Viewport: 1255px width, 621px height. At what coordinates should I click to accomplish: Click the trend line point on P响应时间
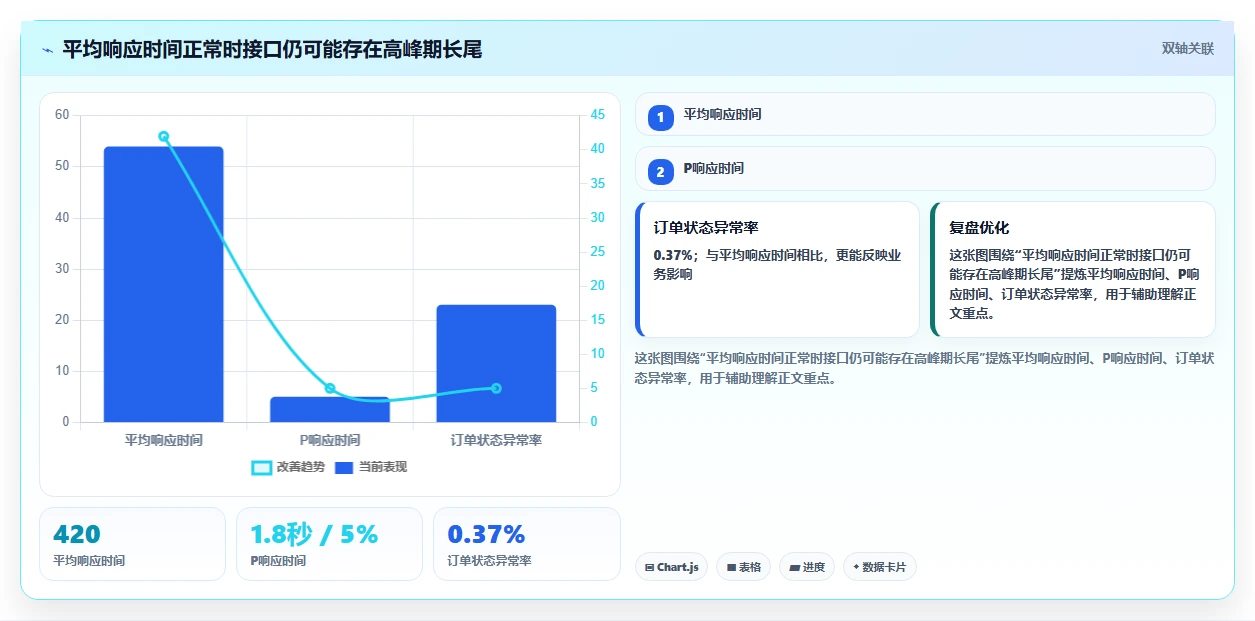[330, 388]
